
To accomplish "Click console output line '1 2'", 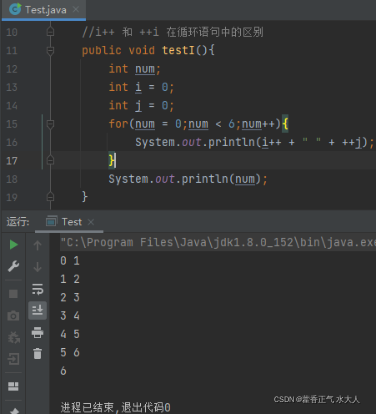I will click(x=70, y=279).
